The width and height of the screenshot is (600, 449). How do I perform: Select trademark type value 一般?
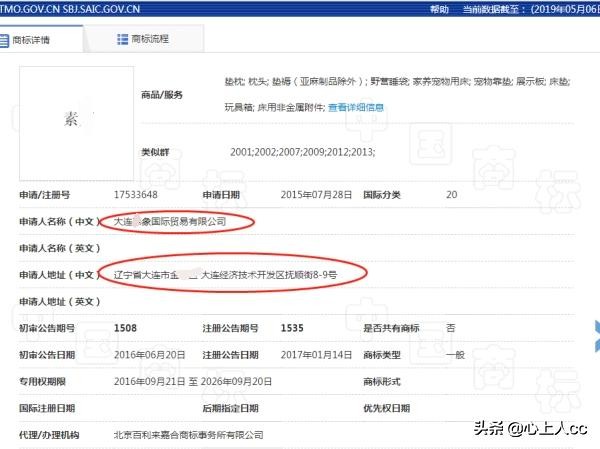[455, 355]
